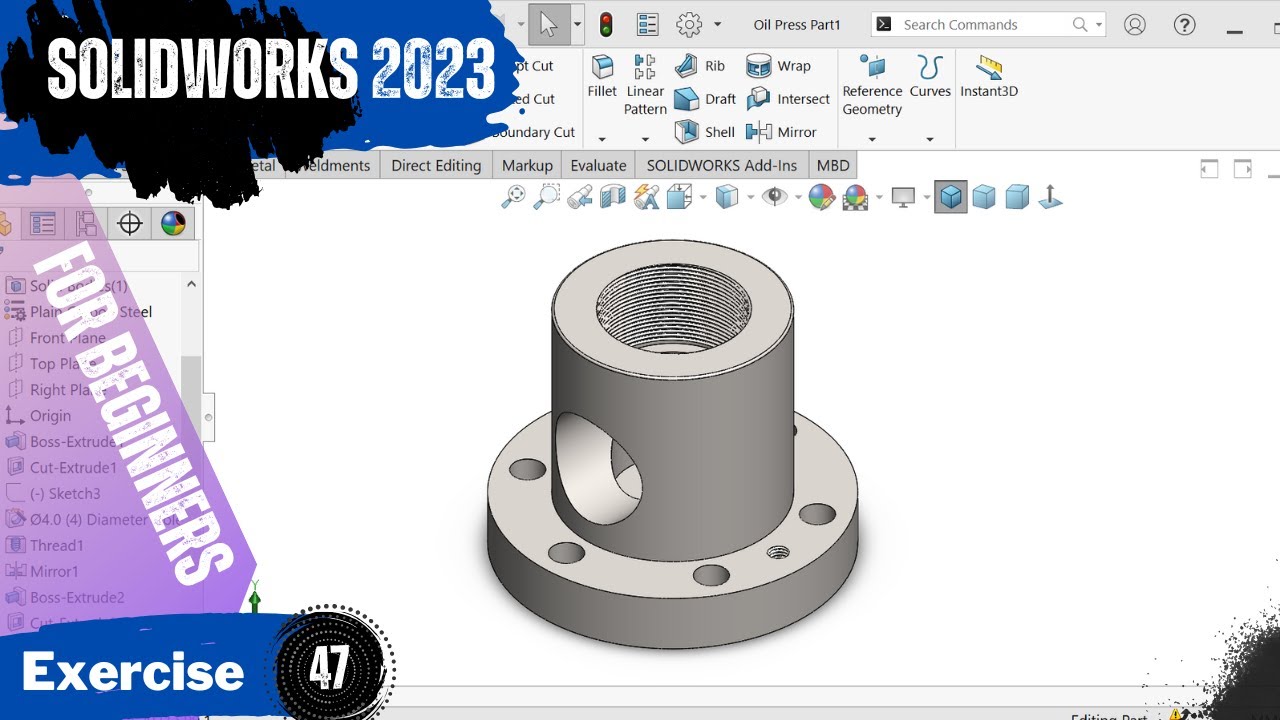1280x720 pixels.
Task: Expand the Fillet dropdown arrow
Action: tap(602, 139)
